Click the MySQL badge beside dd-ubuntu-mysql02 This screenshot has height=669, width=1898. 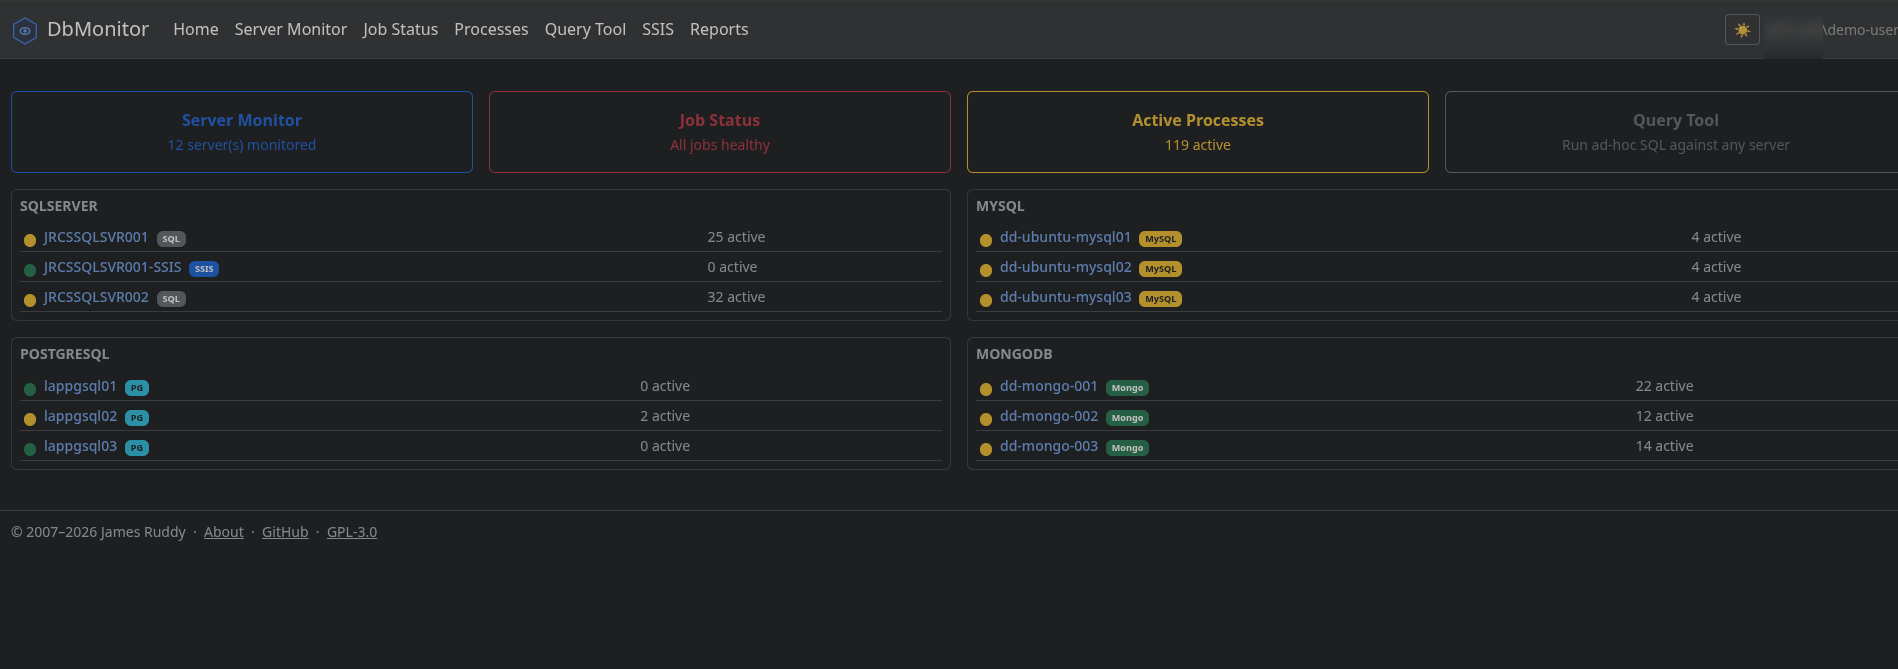[x=1160, y=269]
